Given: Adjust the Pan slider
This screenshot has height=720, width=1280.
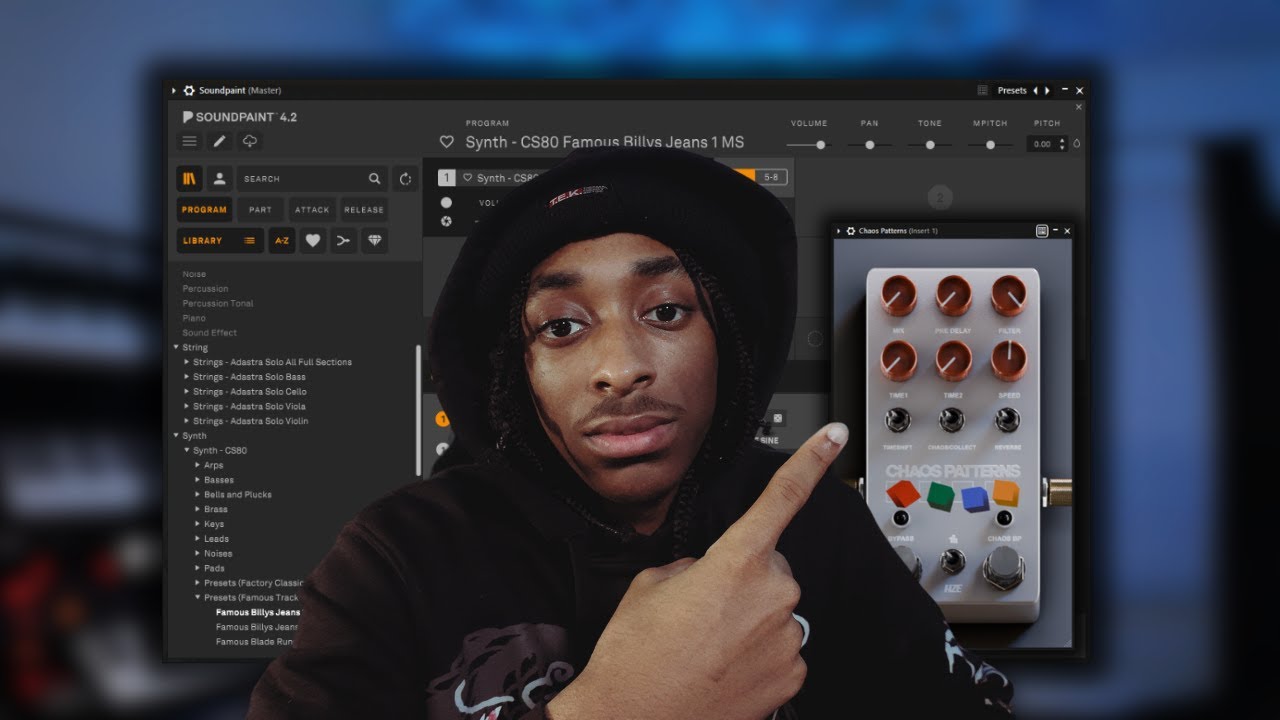Looking at the screenshot, I should (x=869, y=145).
